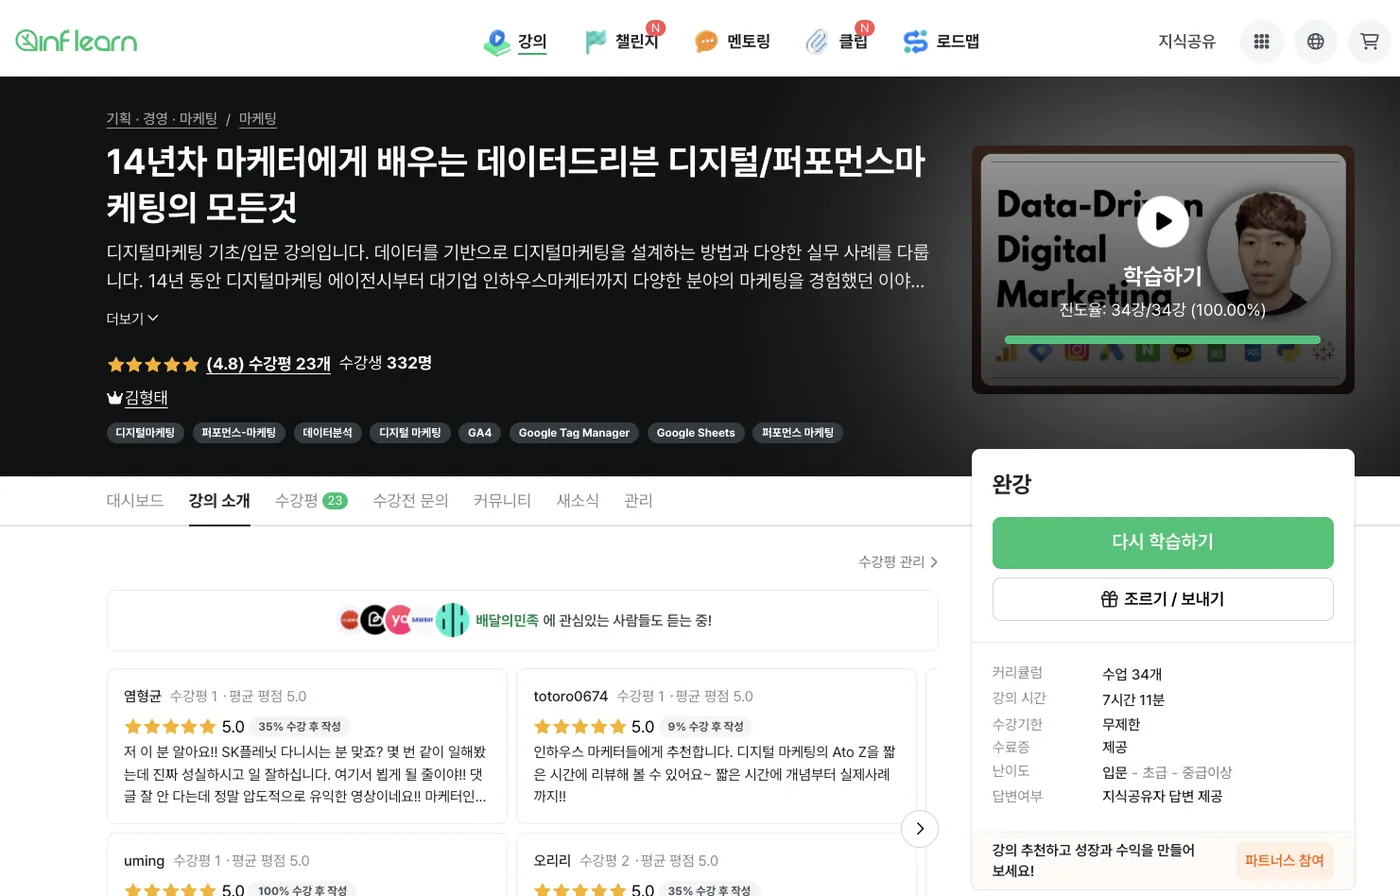
Task: Click the crown icon beside 김형태
Action: [114, 398]
